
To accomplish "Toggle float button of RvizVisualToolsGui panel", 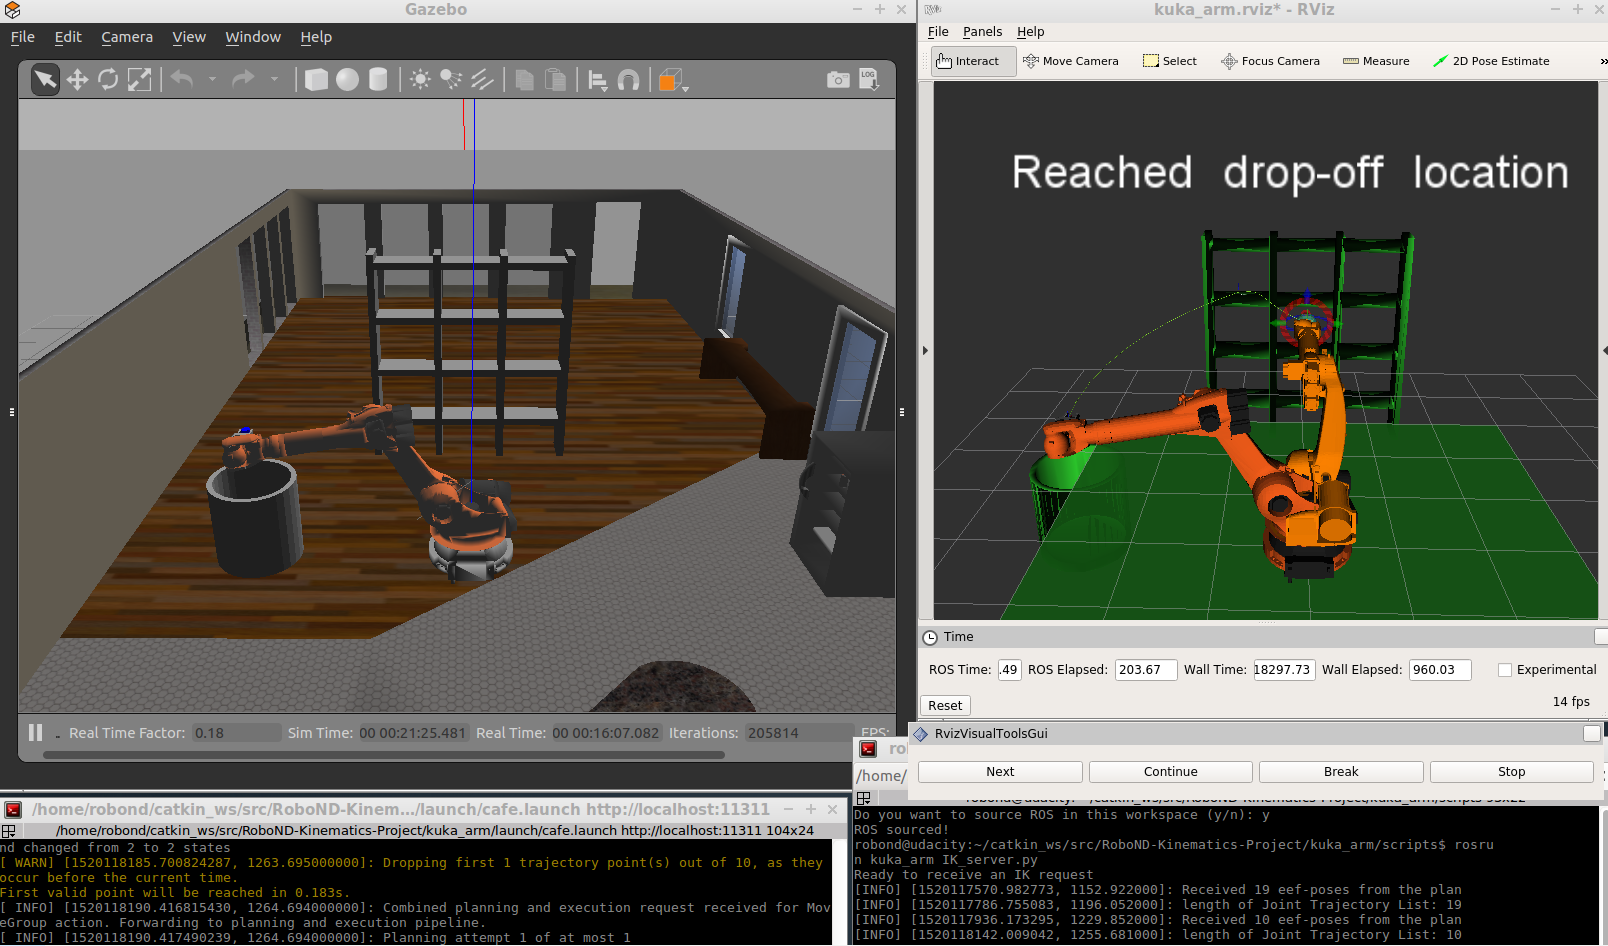I will 1591,734.
